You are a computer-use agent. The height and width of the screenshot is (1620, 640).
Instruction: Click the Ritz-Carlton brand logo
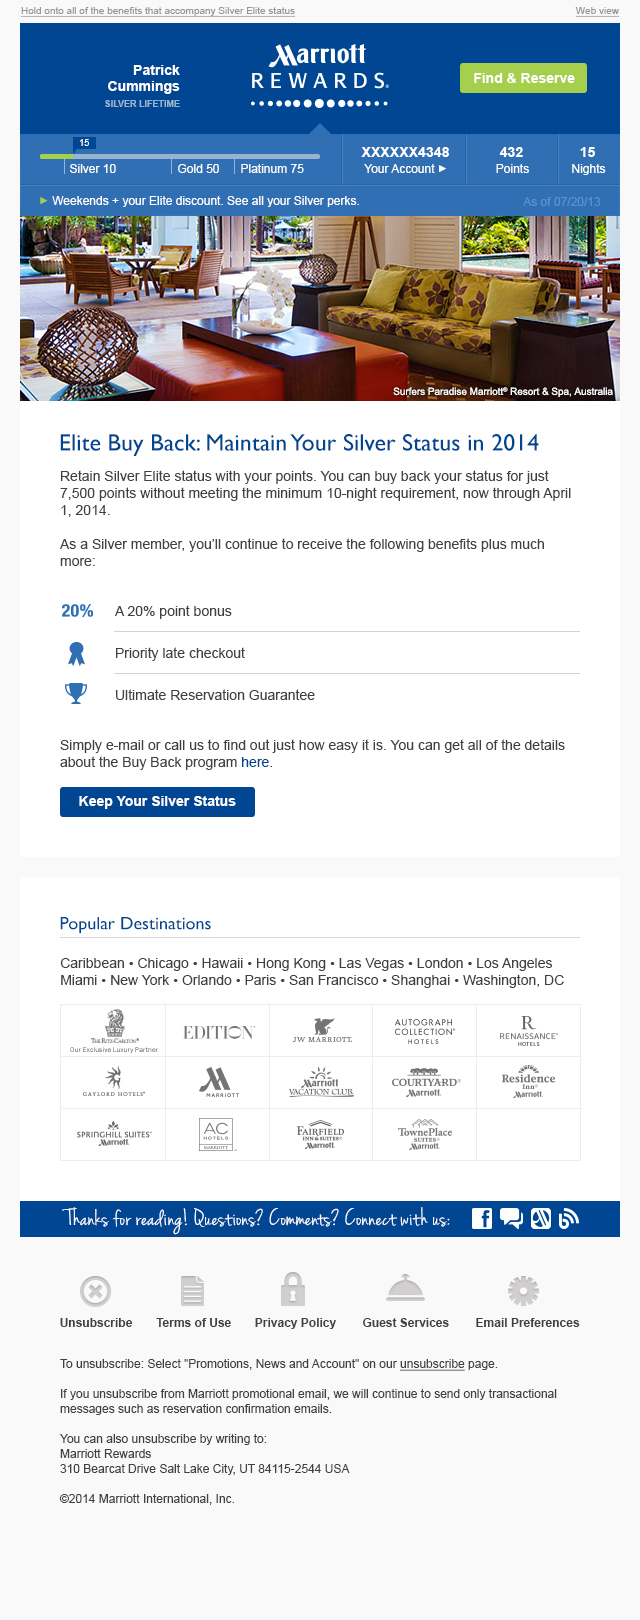click(114, 1031)
